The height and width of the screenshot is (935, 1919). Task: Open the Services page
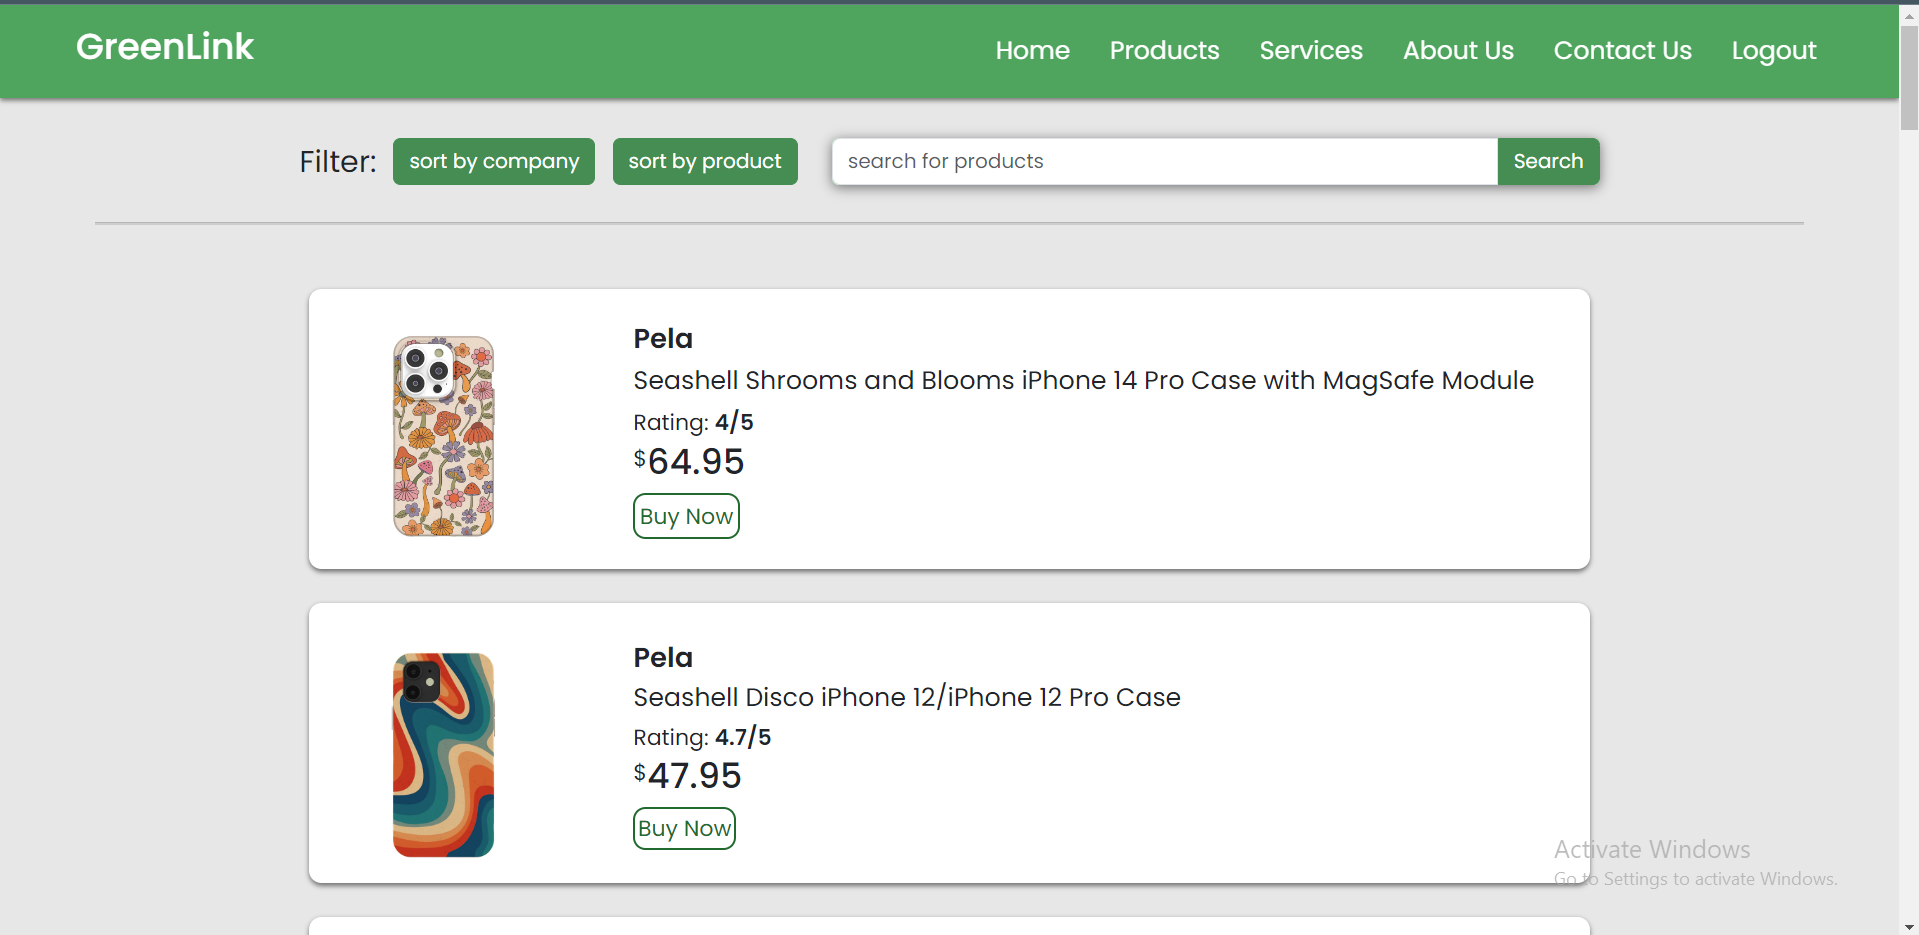pyautogui.click(x=1310, y=50)
